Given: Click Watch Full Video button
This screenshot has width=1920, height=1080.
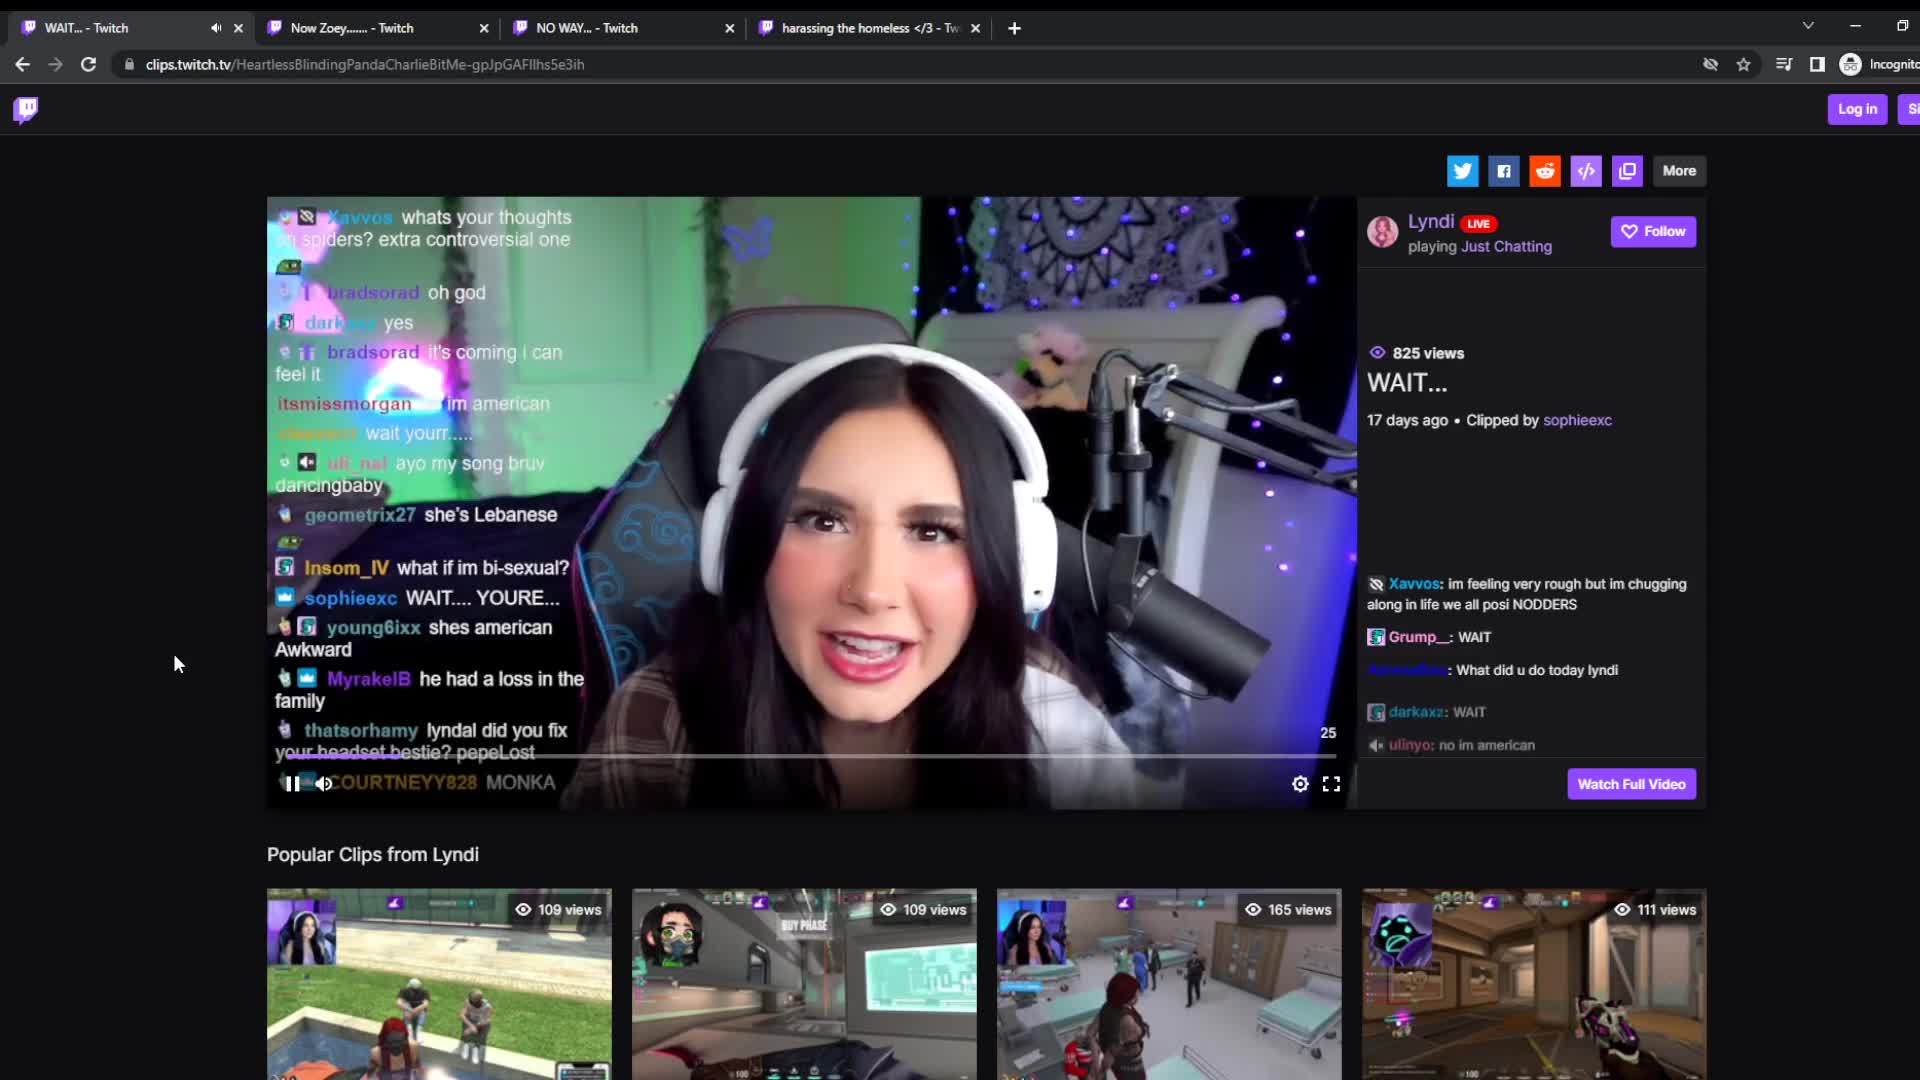Looking at the screenshot, I should click(1631, 784).
